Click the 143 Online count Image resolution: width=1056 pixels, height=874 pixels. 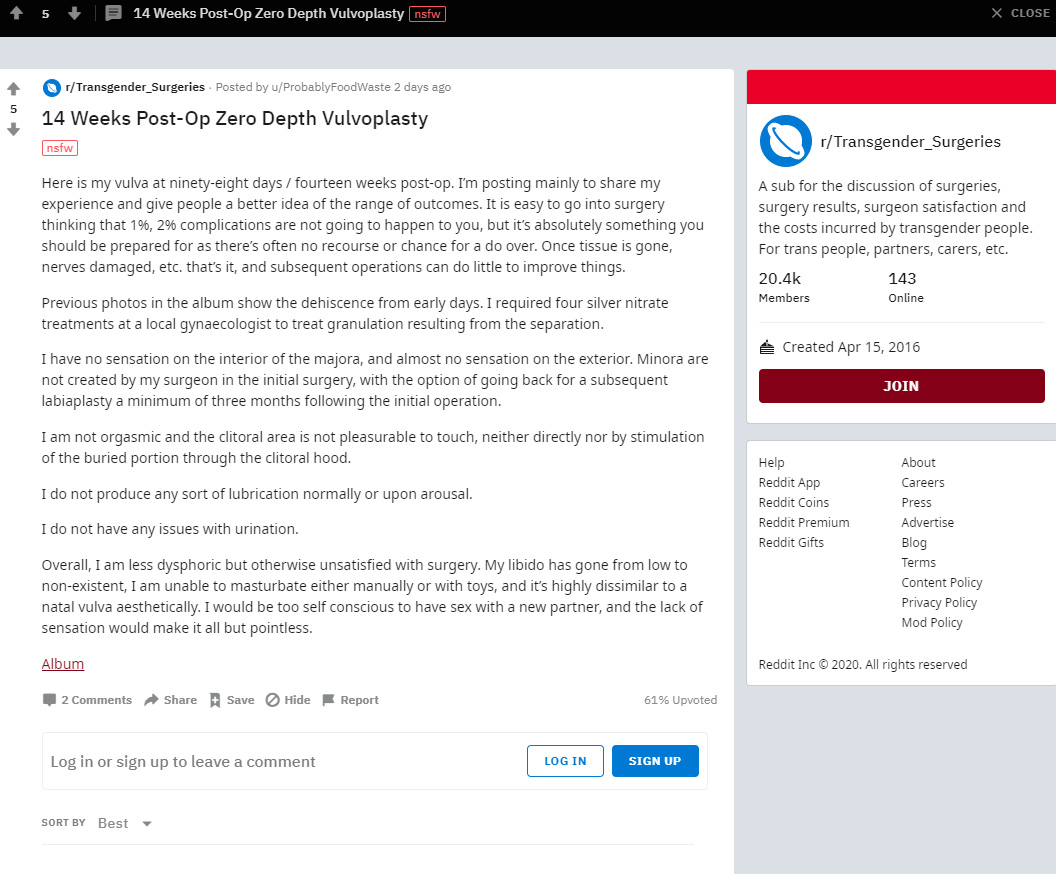click(x=906, y=288)
